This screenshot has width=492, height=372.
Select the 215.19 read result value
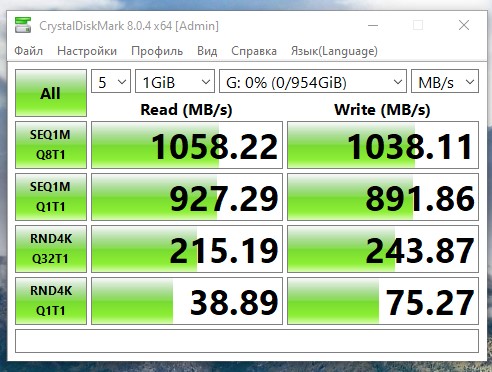187,249
